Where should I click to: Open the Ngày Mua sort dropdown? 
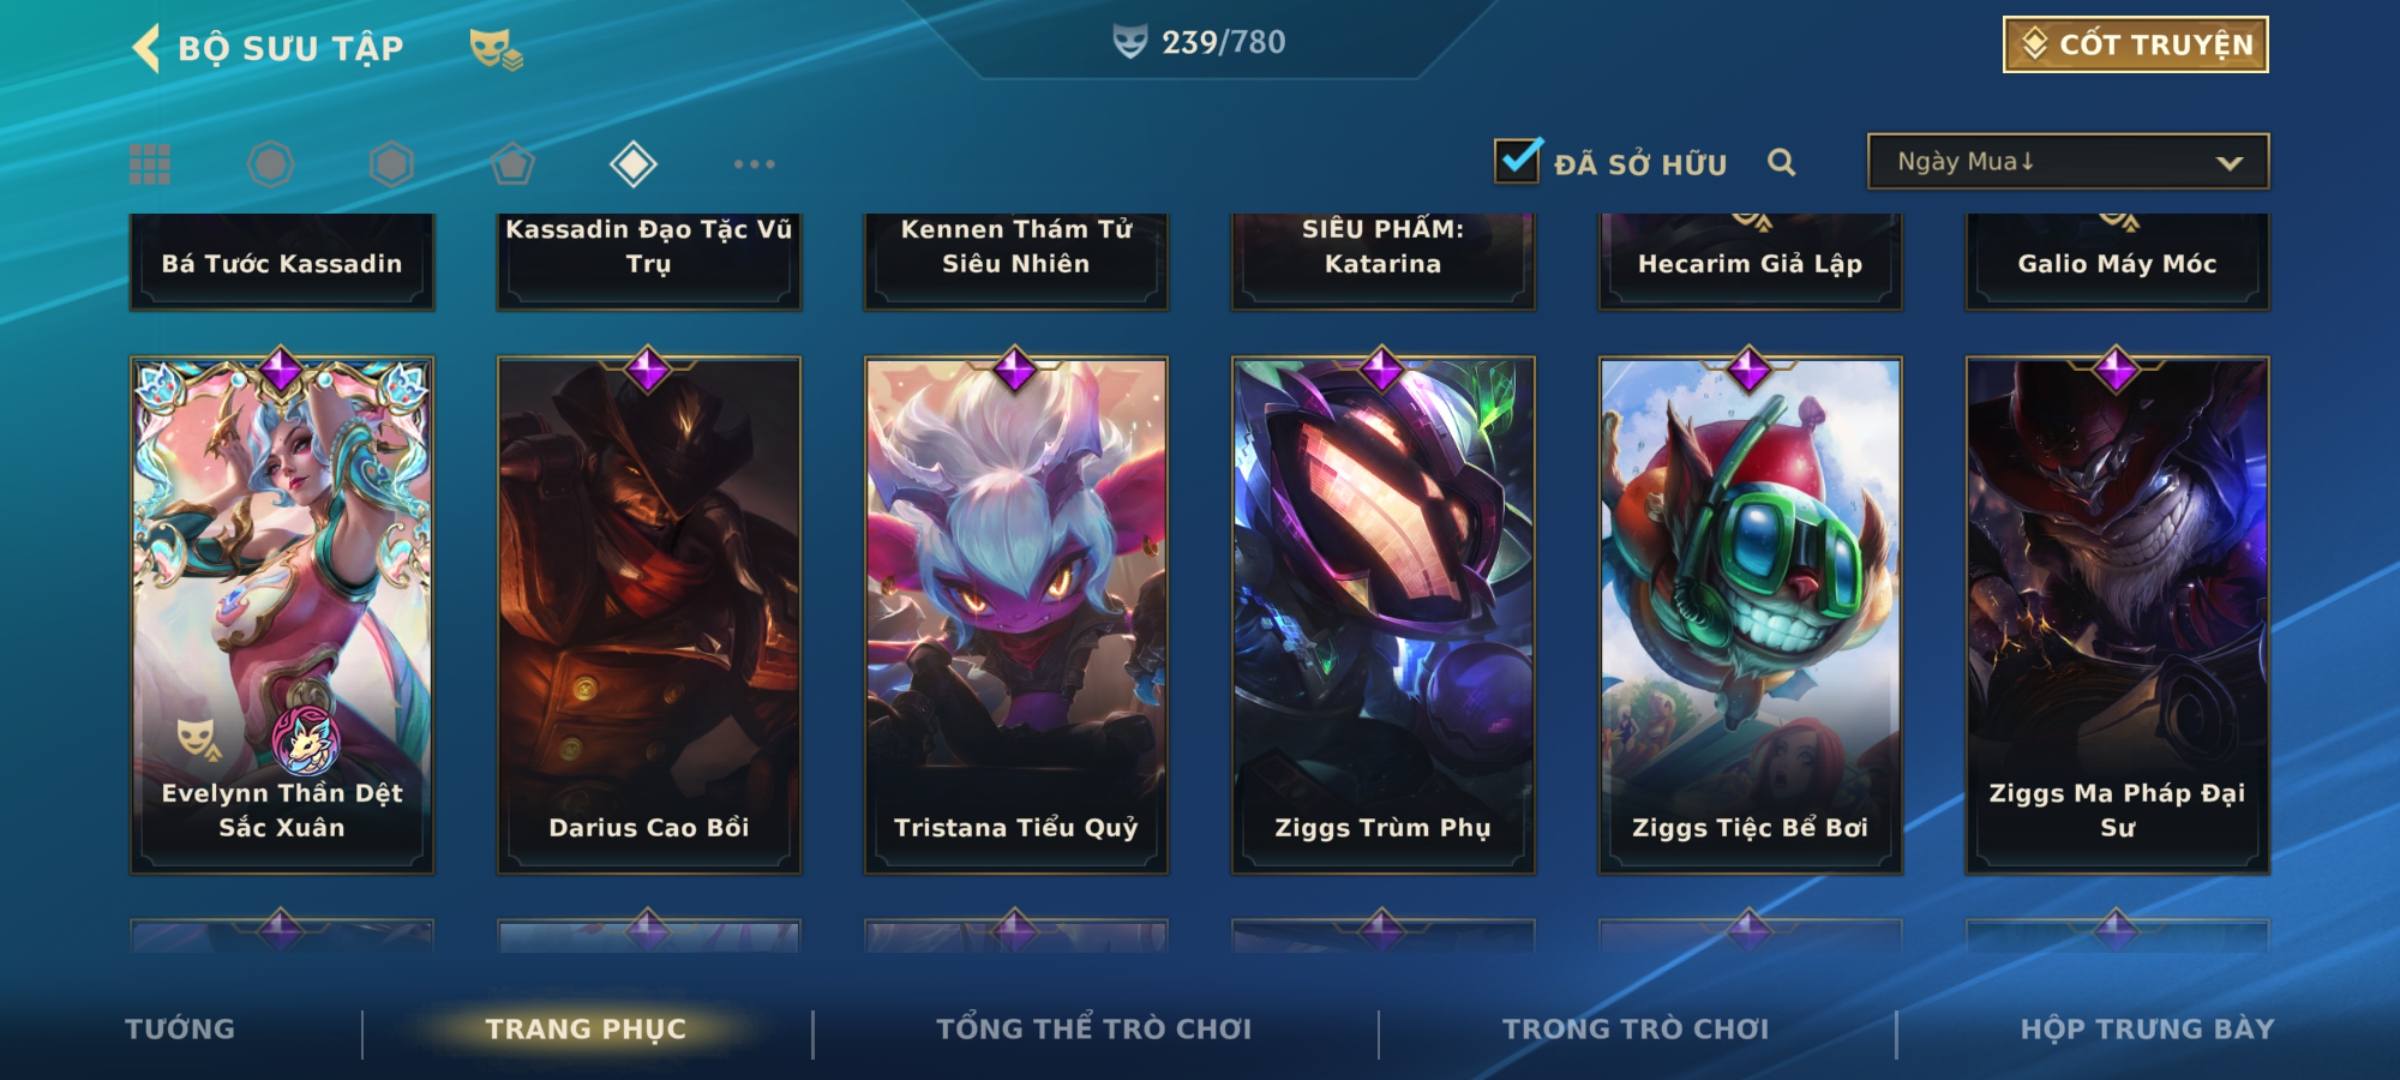click(x=2068, y=161)
